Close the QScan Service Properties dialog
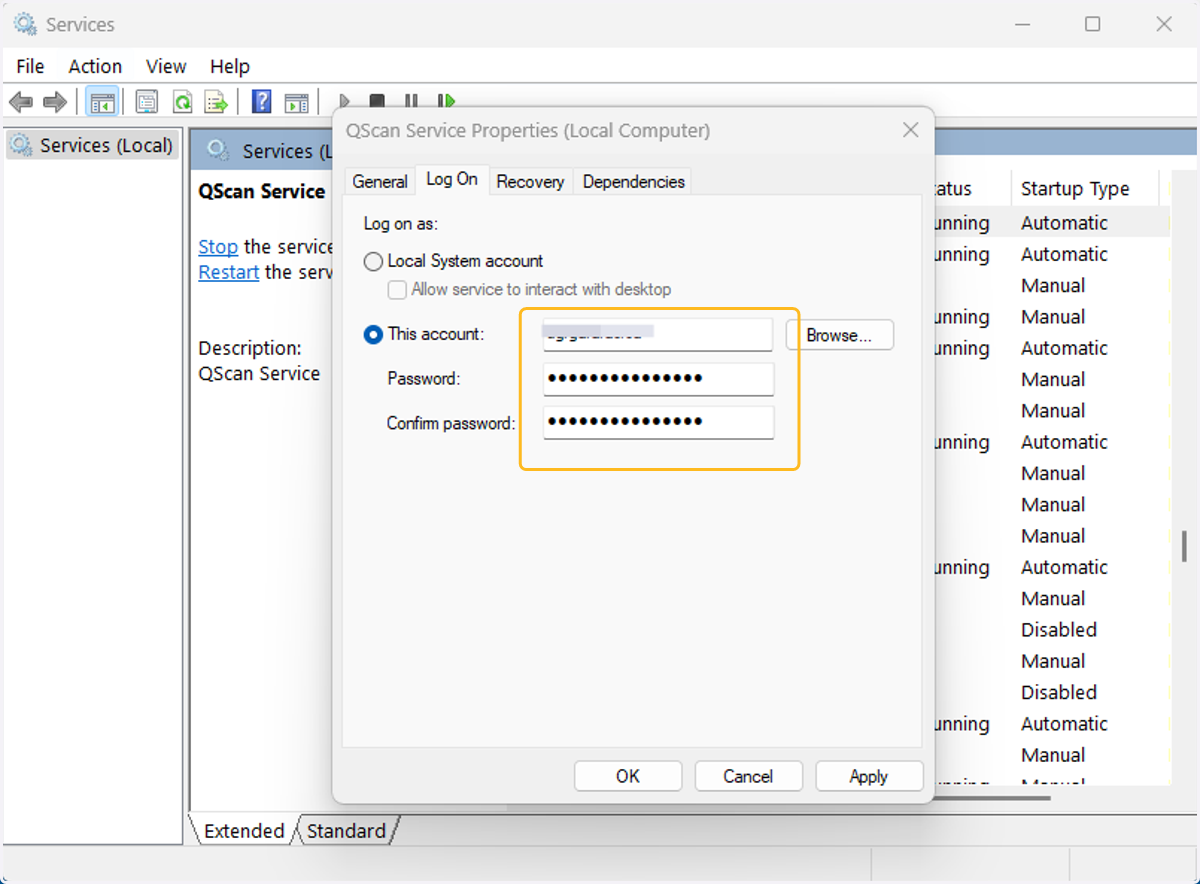 (910, 130)
